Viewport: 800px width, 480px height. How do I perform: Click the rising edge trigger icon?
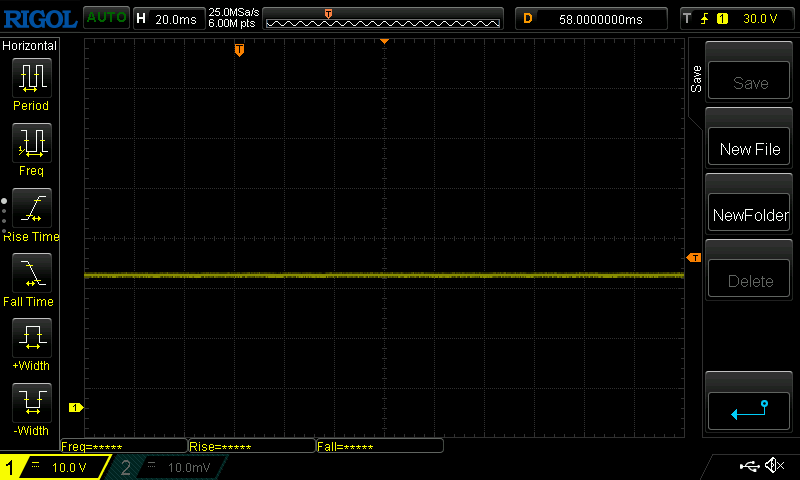coord(705,19)
